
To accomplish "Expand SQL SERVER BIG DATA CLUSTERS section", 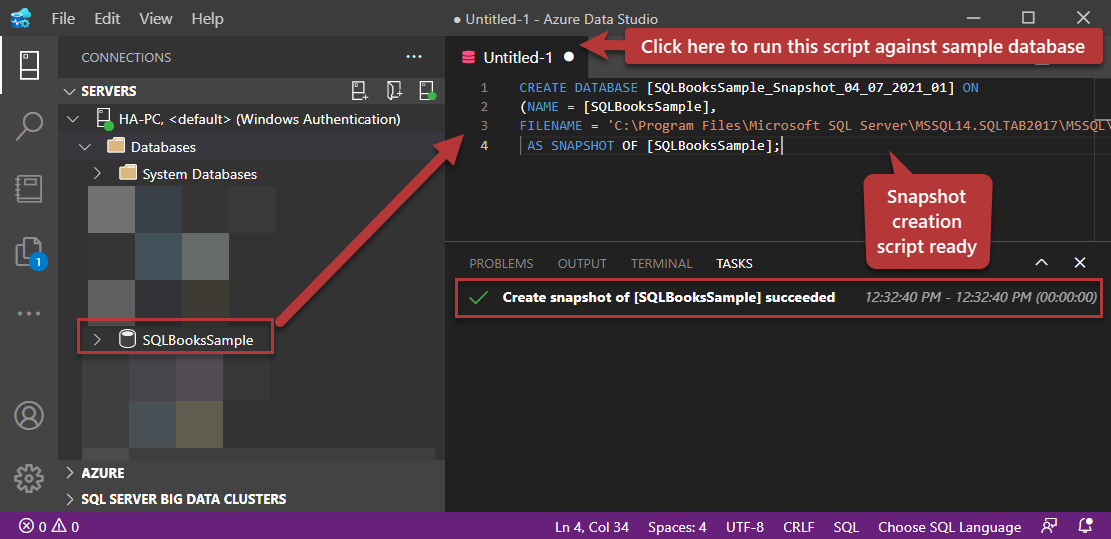I will point(69,499).
